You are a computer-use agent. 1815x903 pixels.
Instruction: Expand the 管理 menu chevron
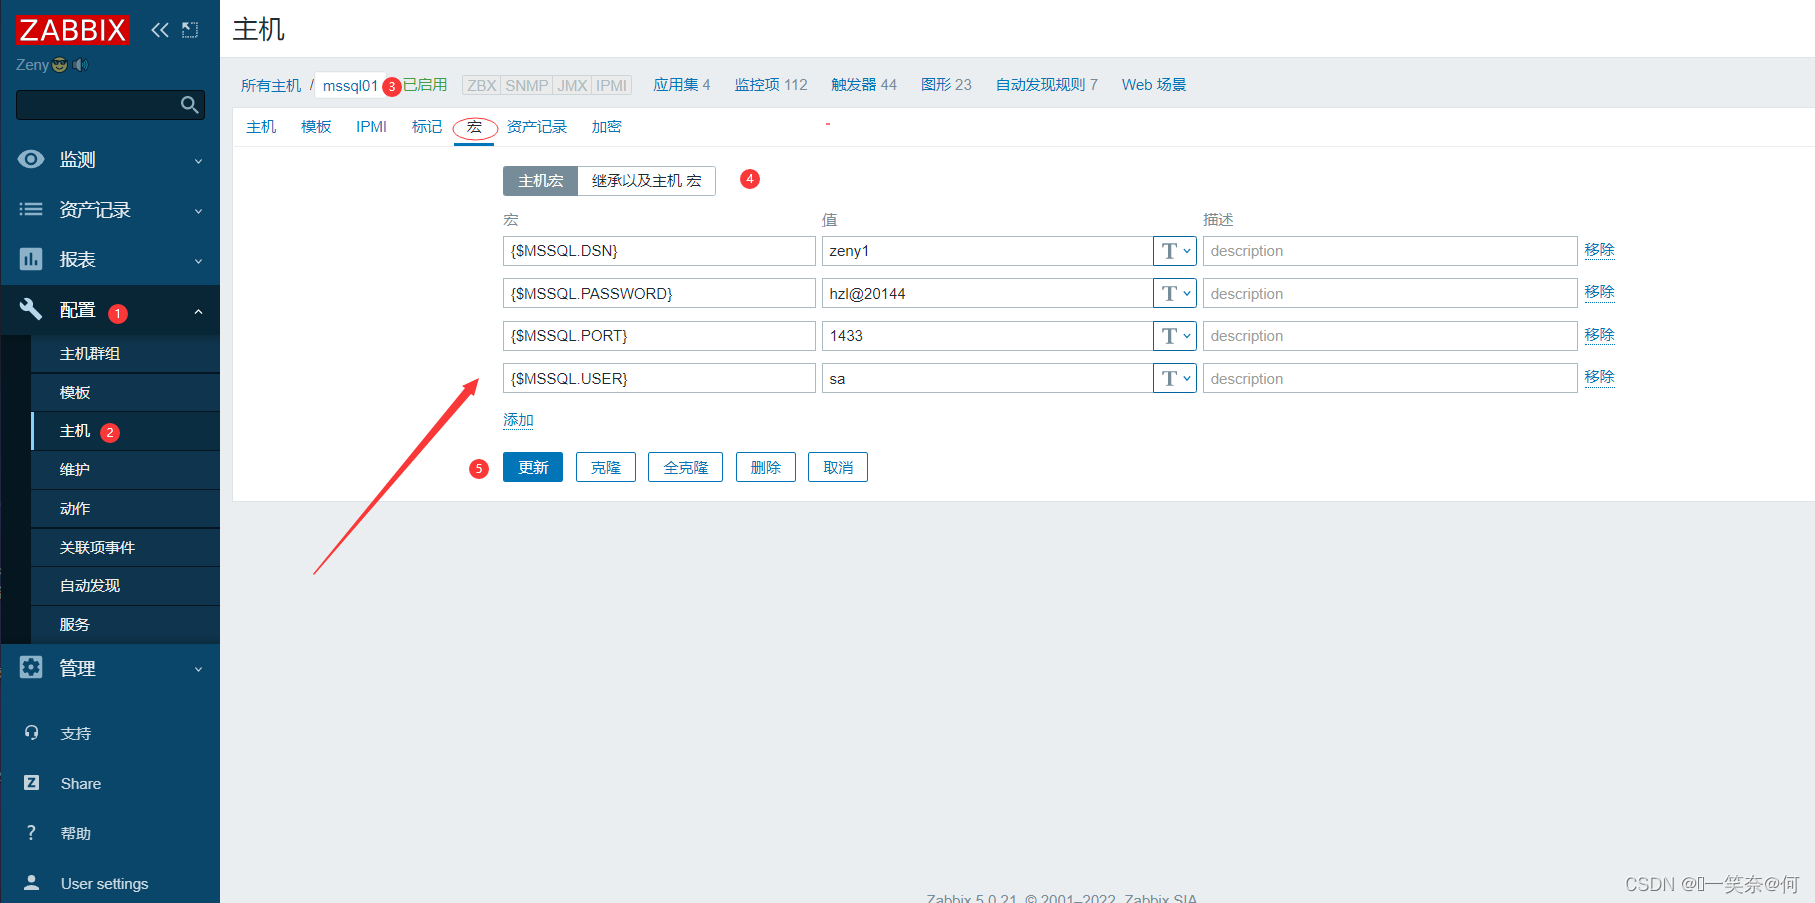[198, 669]
